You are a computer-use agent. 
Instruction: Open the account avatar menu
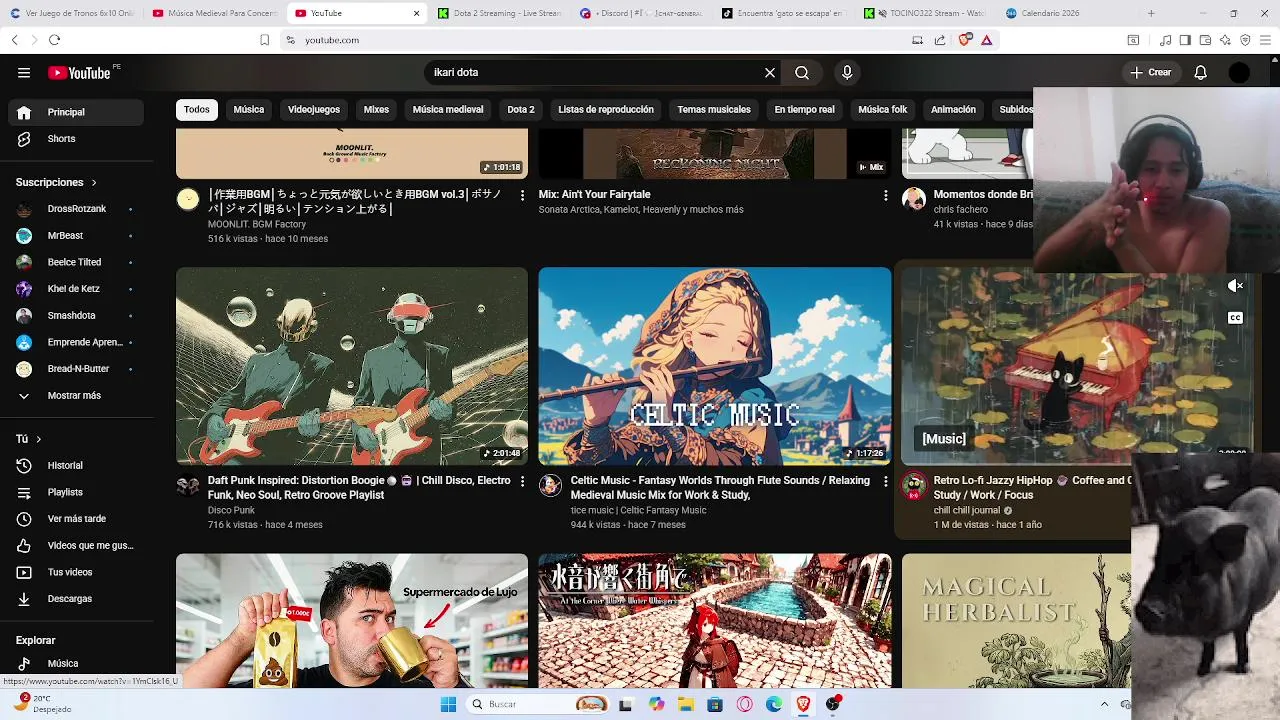pos(1239,72)
